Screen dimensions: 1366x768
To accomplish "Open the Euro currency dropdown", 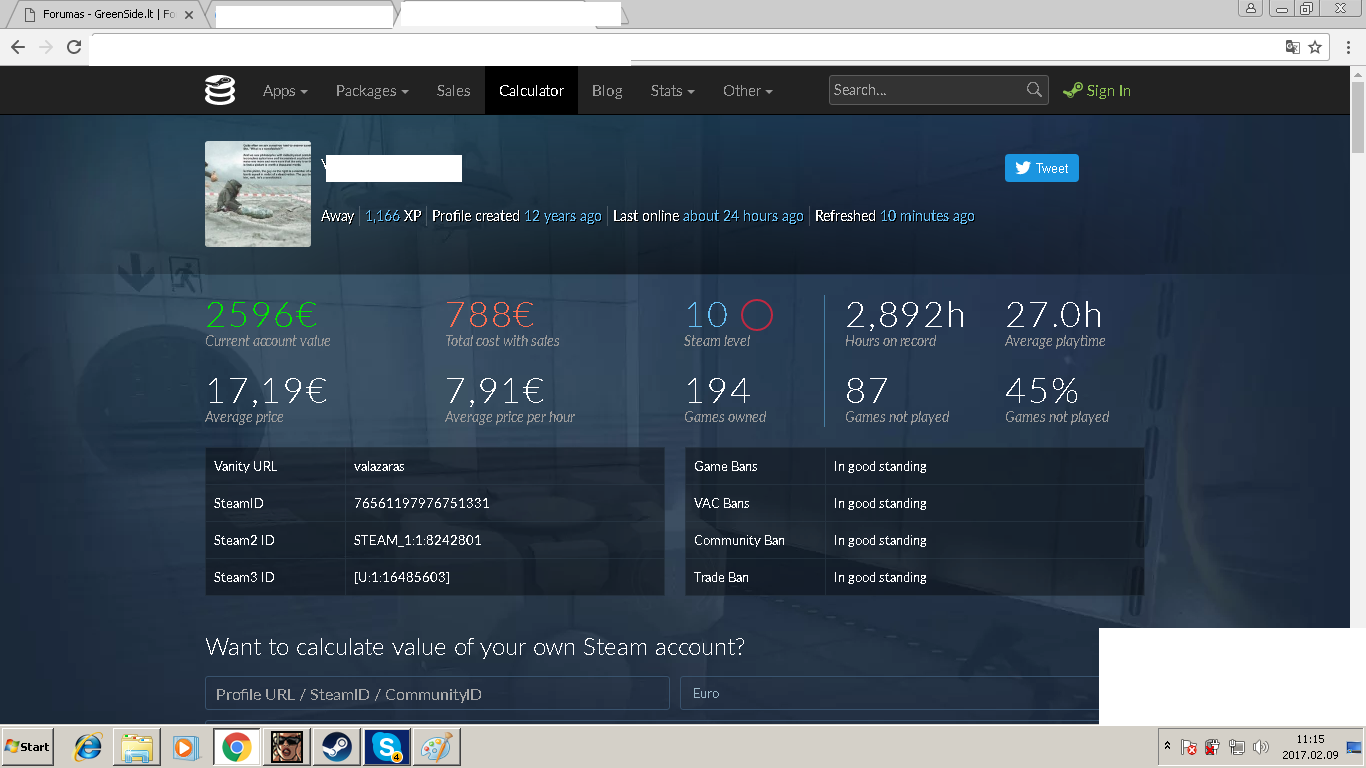I will 888,693.
